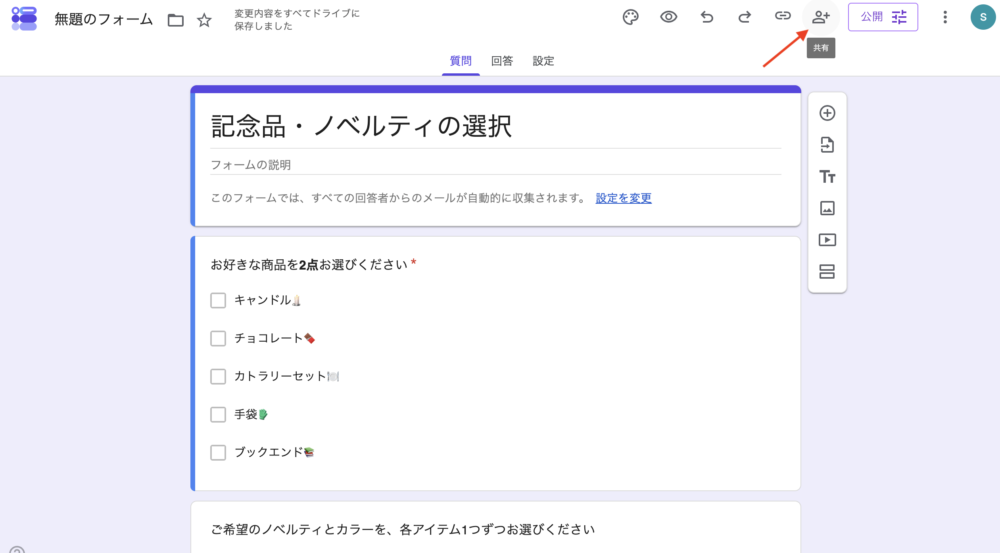The image size is (1000, 553).
Task: Select the question お好きな商品を2点お選びください
Action: 309,264
